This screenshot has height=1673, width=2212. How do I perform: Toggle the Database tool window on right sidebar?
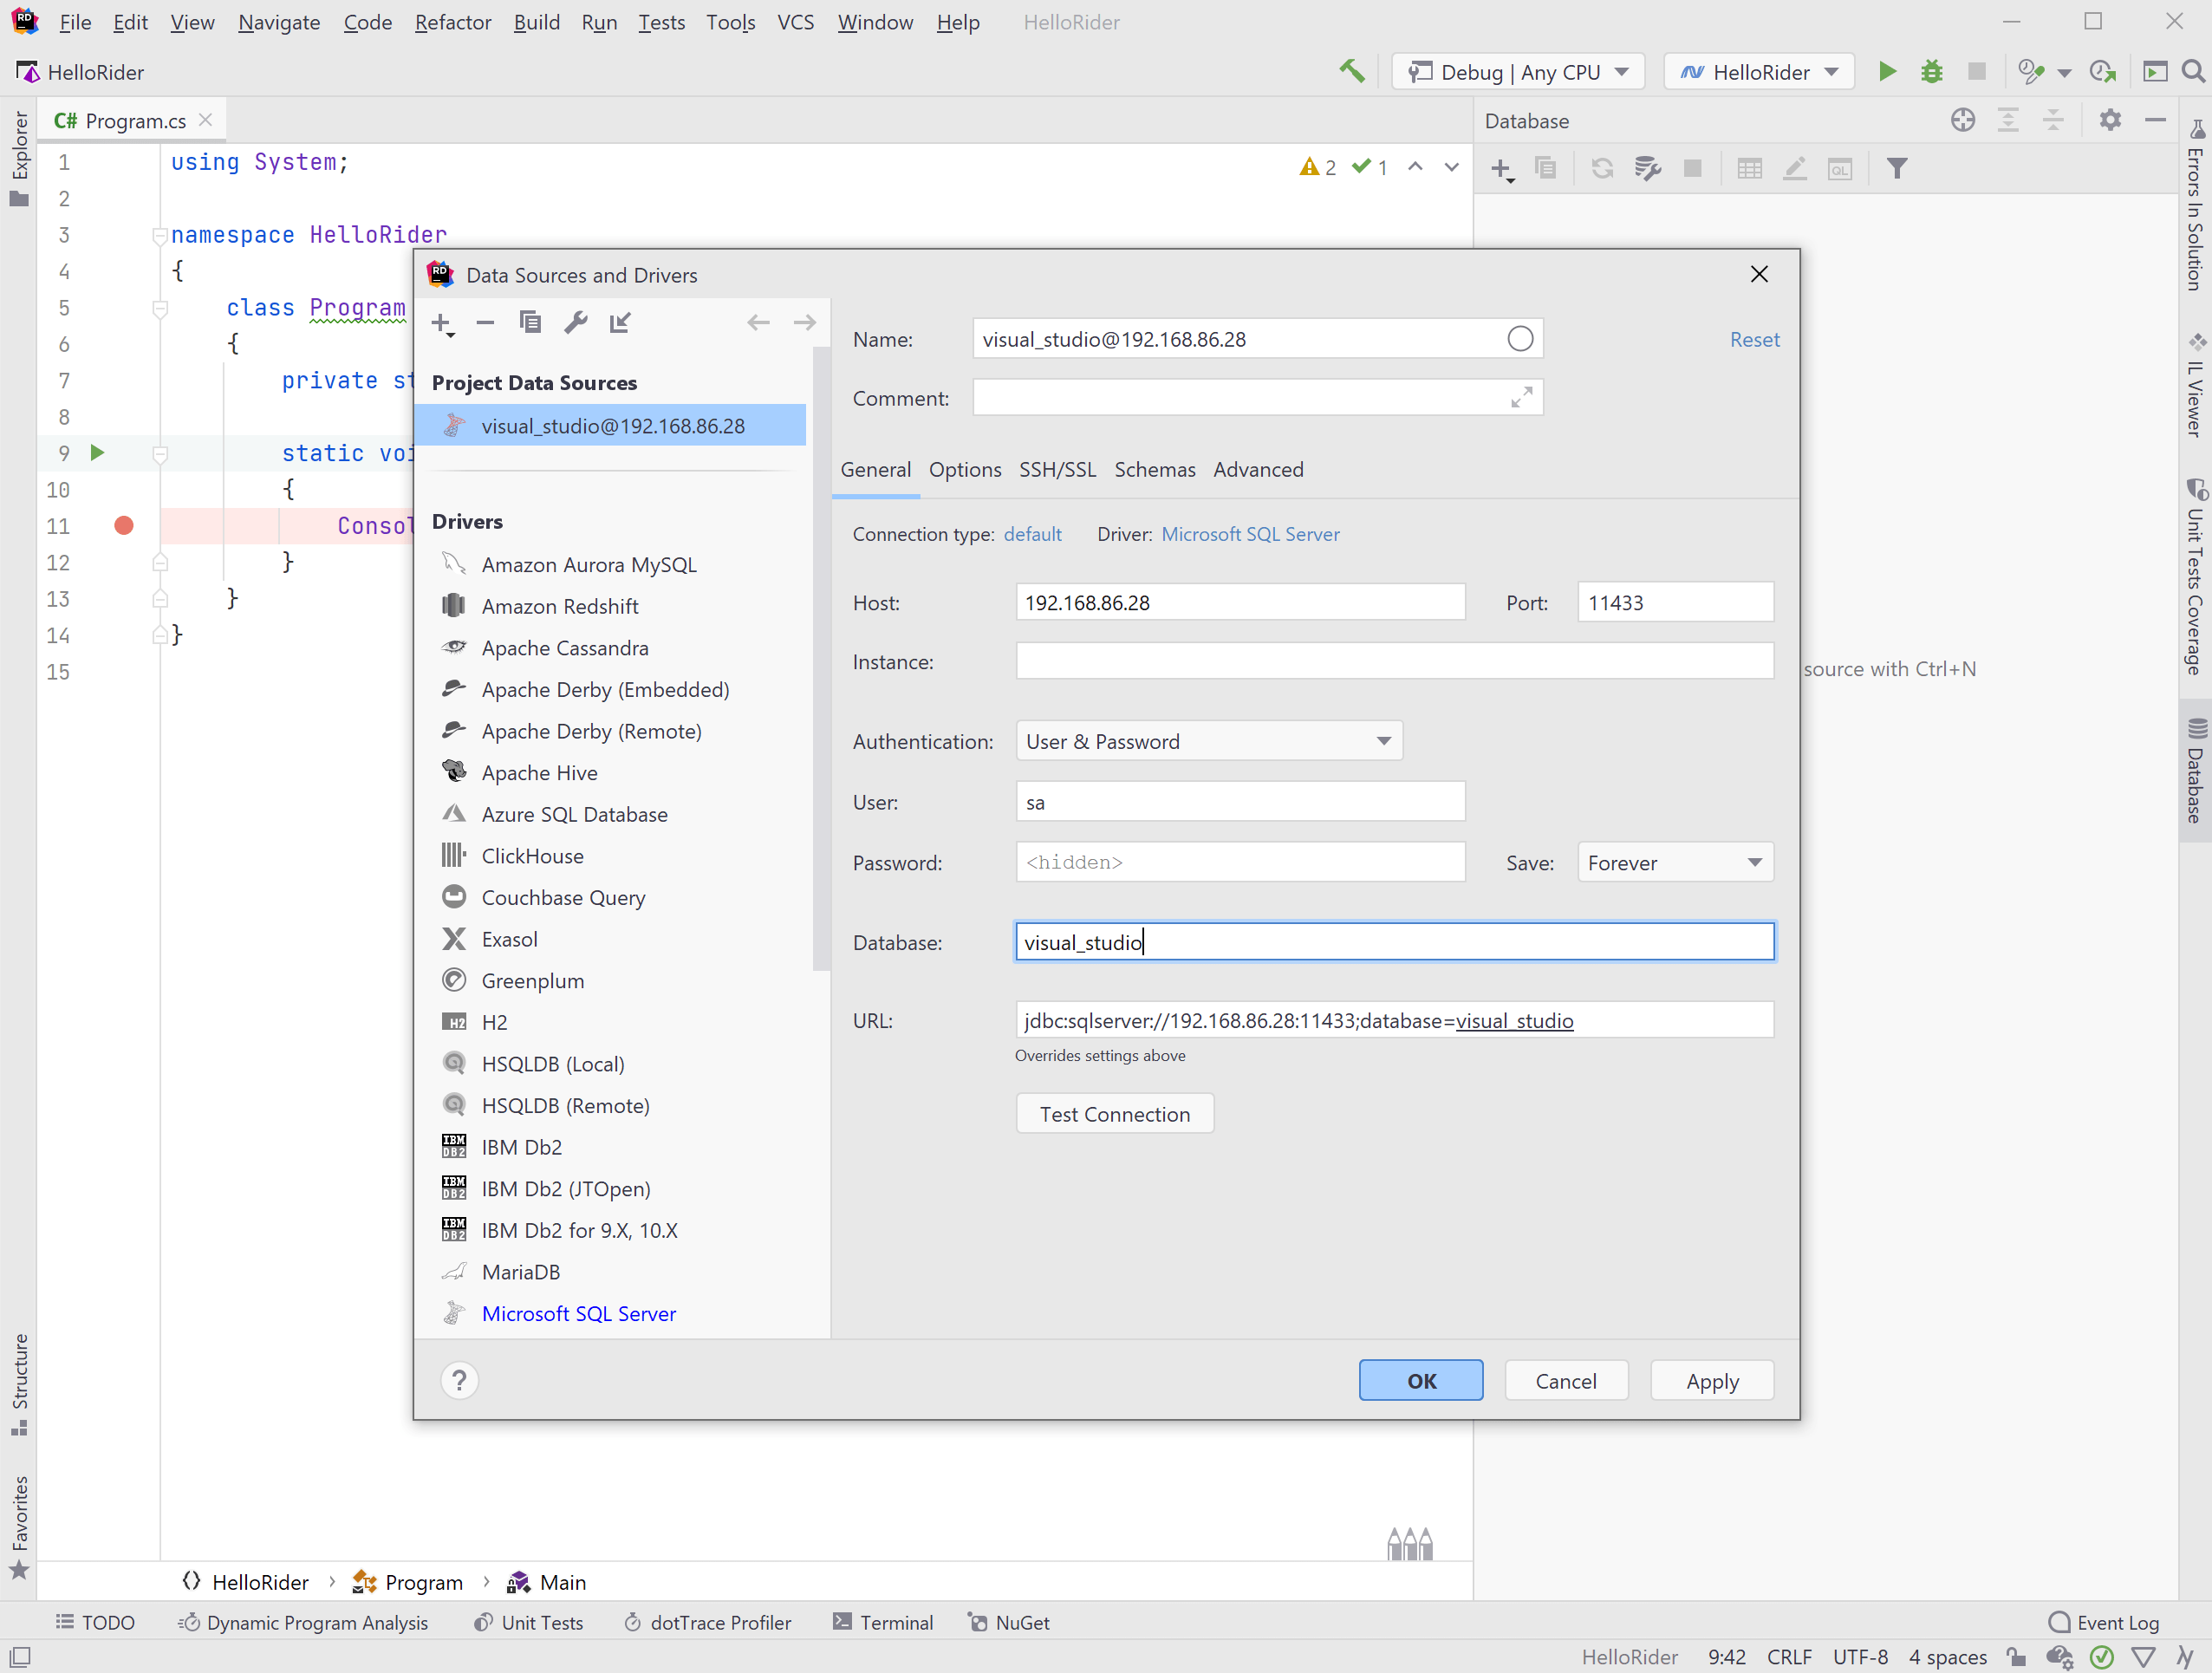click(x=2195, y=770)
